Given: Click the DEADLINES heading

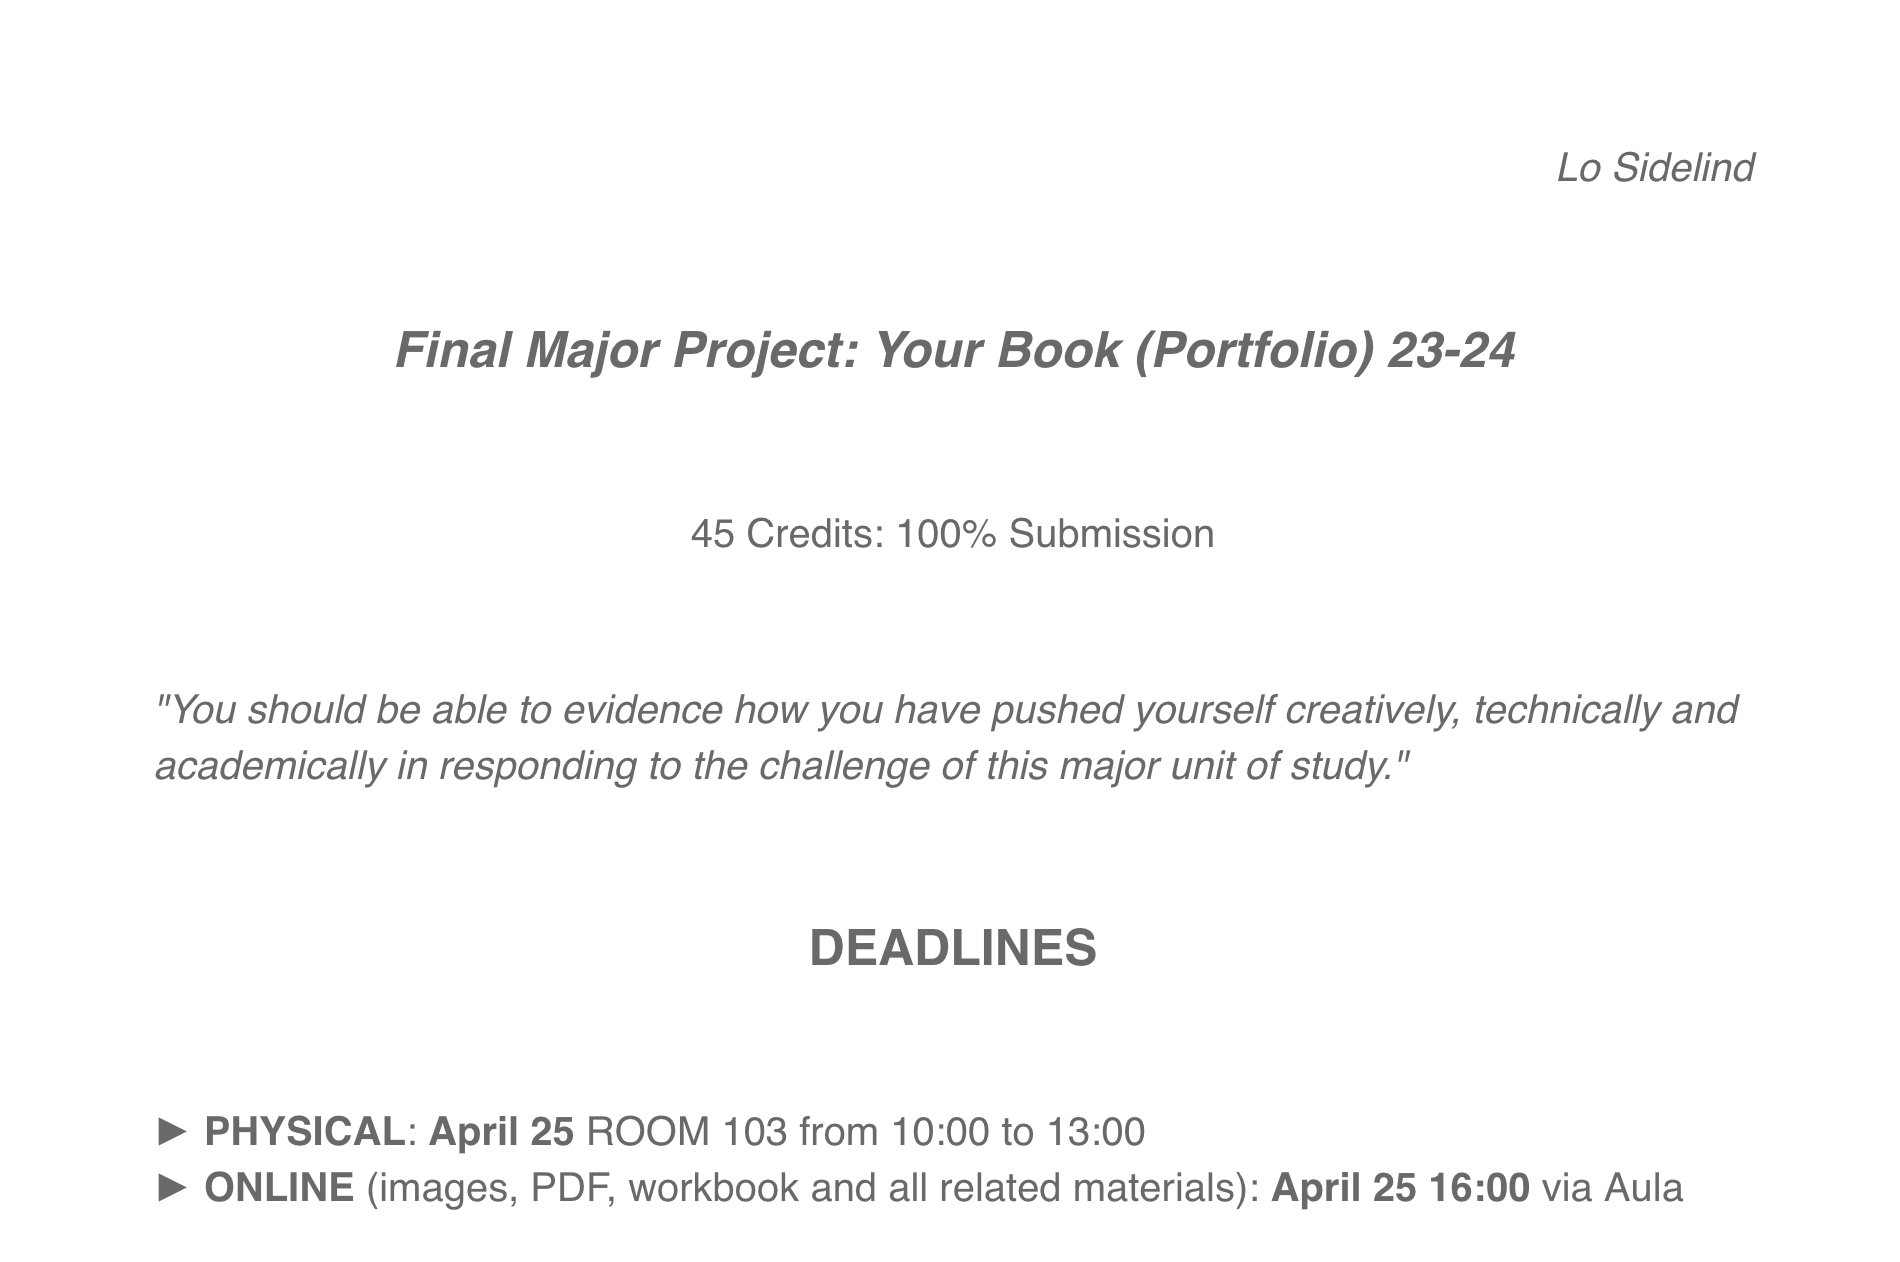Looking at the screenshot, I should (x=952, y=947).
